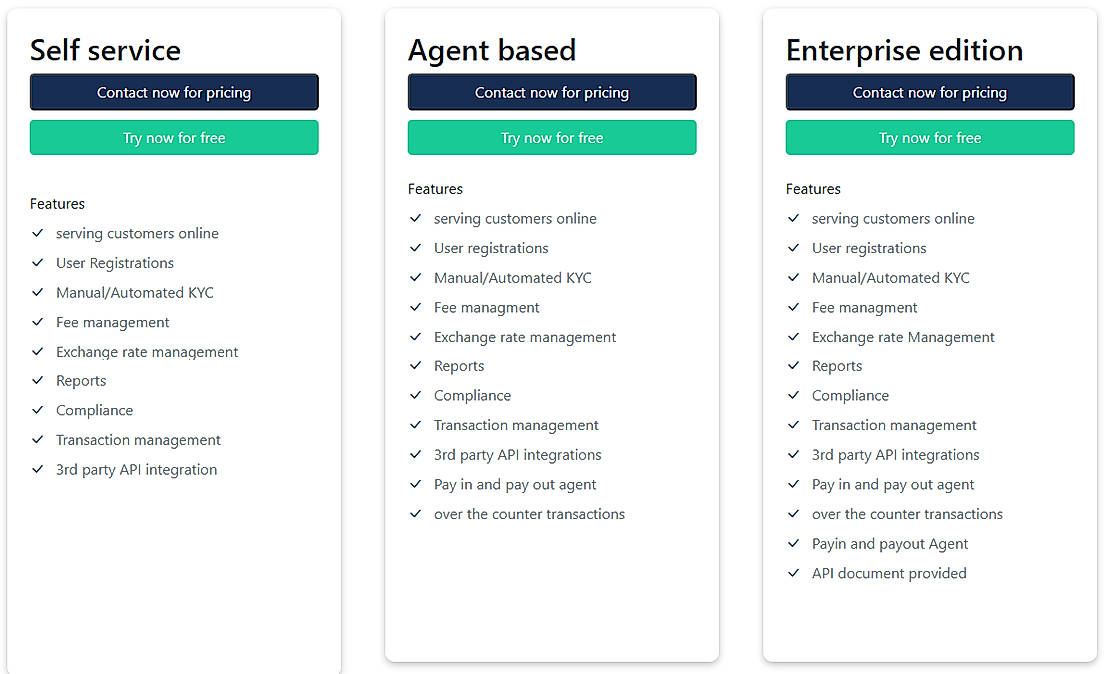Image resolution: width=1108 pixels, height=674 pixels.
Task: Click Self service Exchange rate management text
Action: point(147,352)
